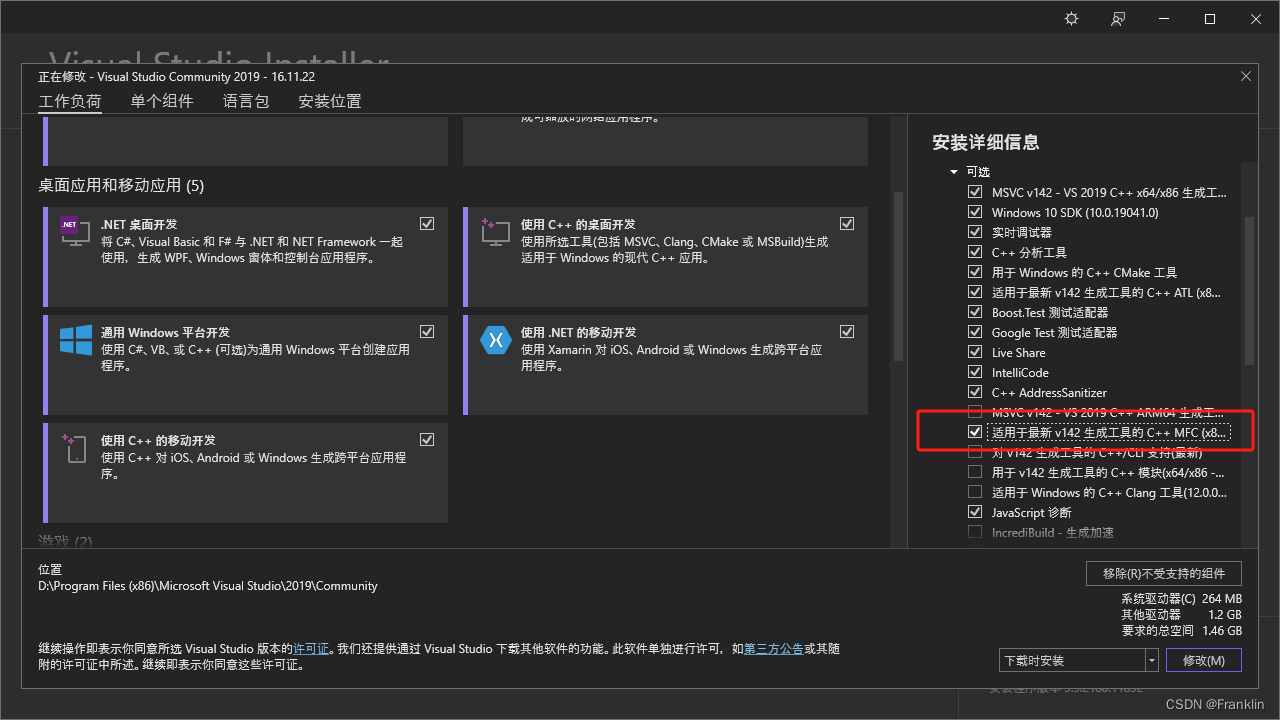1280x720 pixels.
Task: Click the .NET 桌面开发 workload icon
Action: tap(73, 231)
